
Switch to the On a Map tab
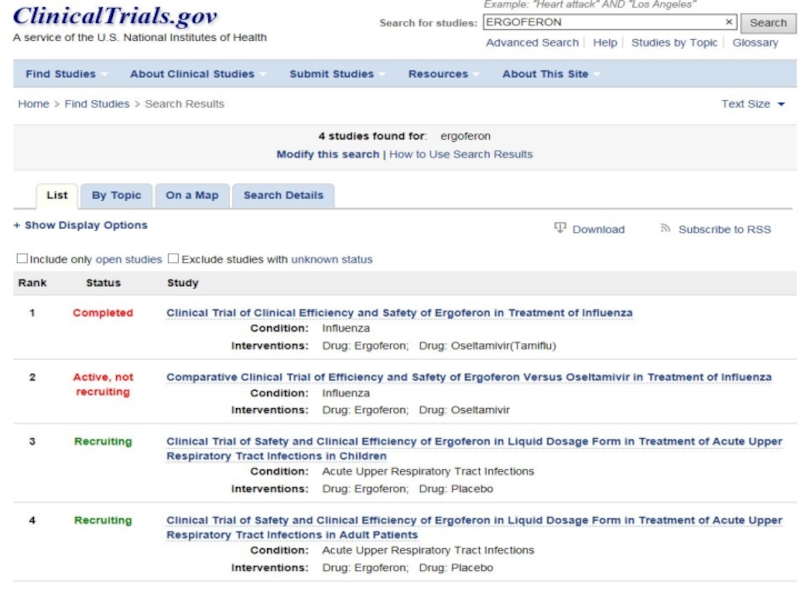coord(192,195)
